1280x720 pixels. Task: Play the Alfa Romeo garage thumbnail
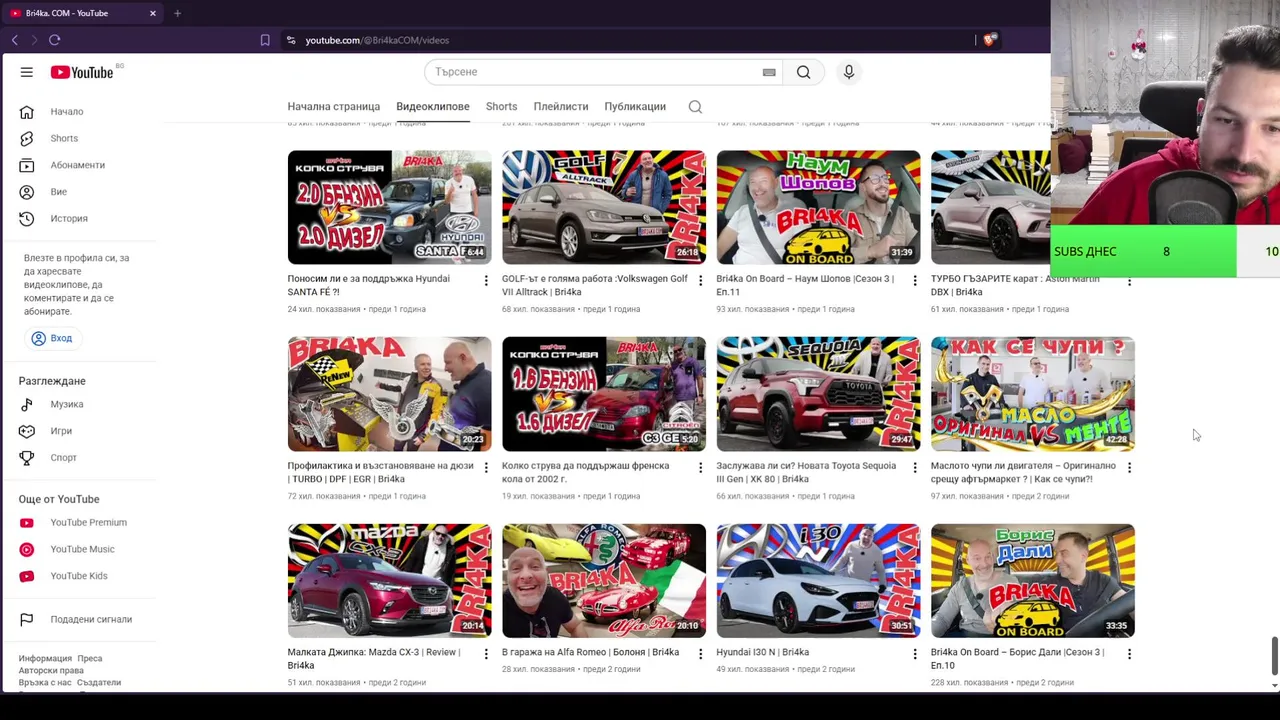(604, 581)
